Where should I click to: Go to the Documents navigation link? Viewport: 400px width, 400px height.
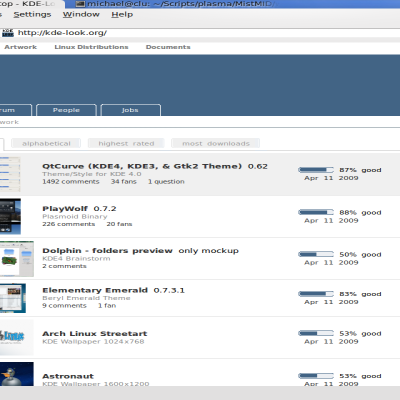[168, 47]
